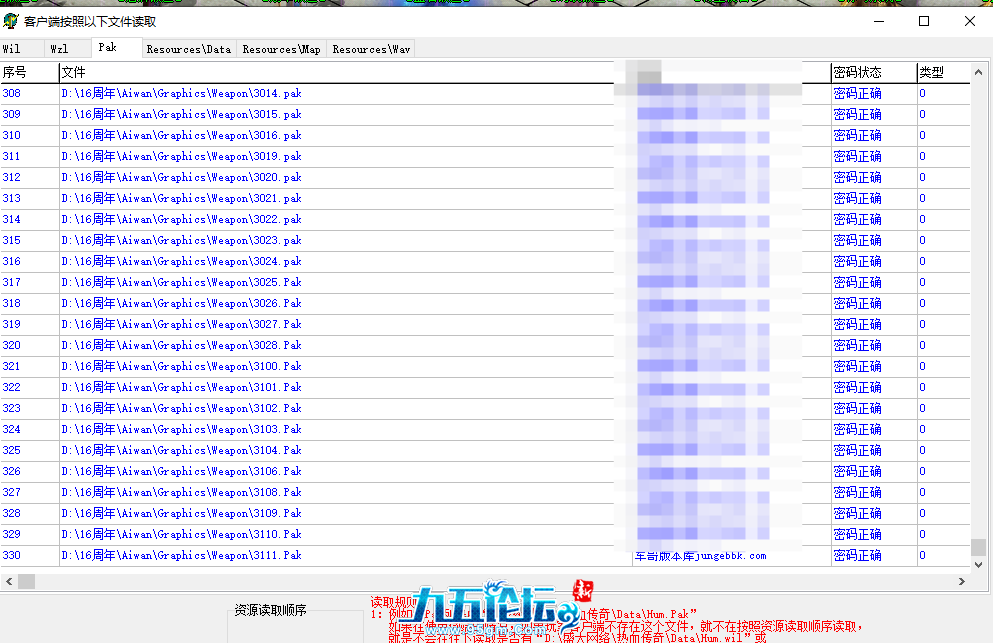Select file path Weapon\3102.Pak
Screen dimensions: 993x643
181,409
